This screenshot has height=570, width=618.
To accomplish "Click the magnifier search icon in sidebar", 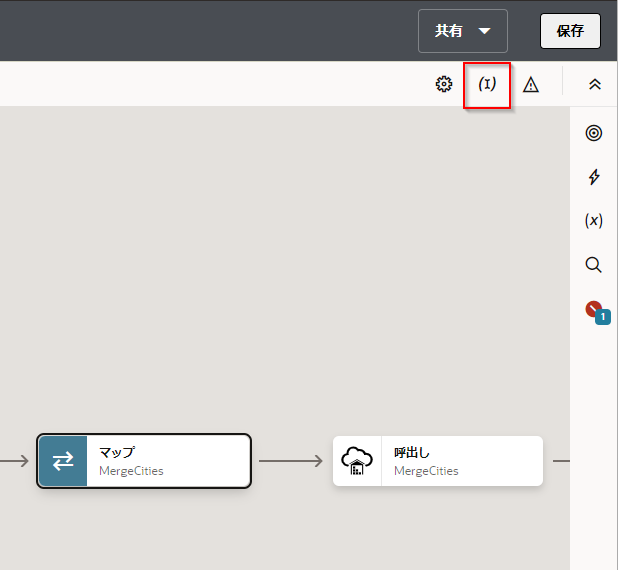I will [x=594, y=265].
